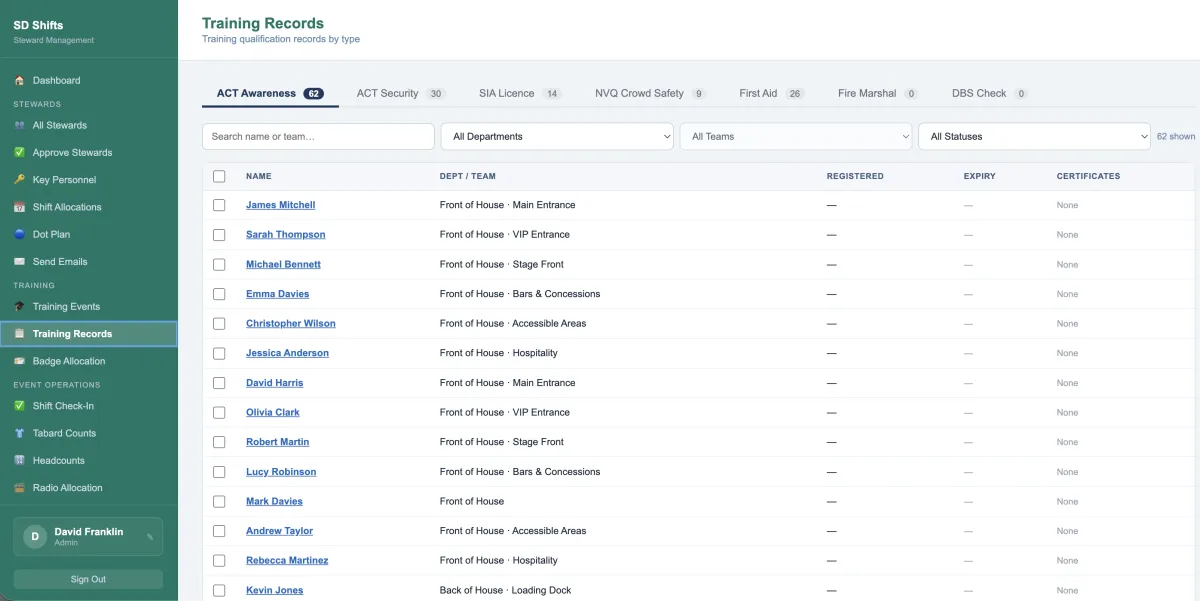Click the Dot Plan blue circle icon

pyautogui.click(x=19, y=234)
